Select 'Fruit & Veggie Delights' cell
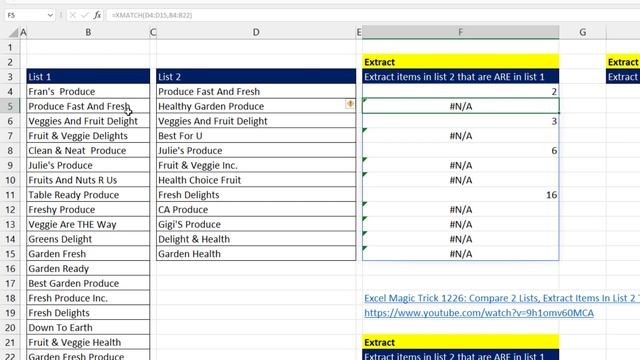The height and width of the screenshot is (360, 640). (88, 136)
